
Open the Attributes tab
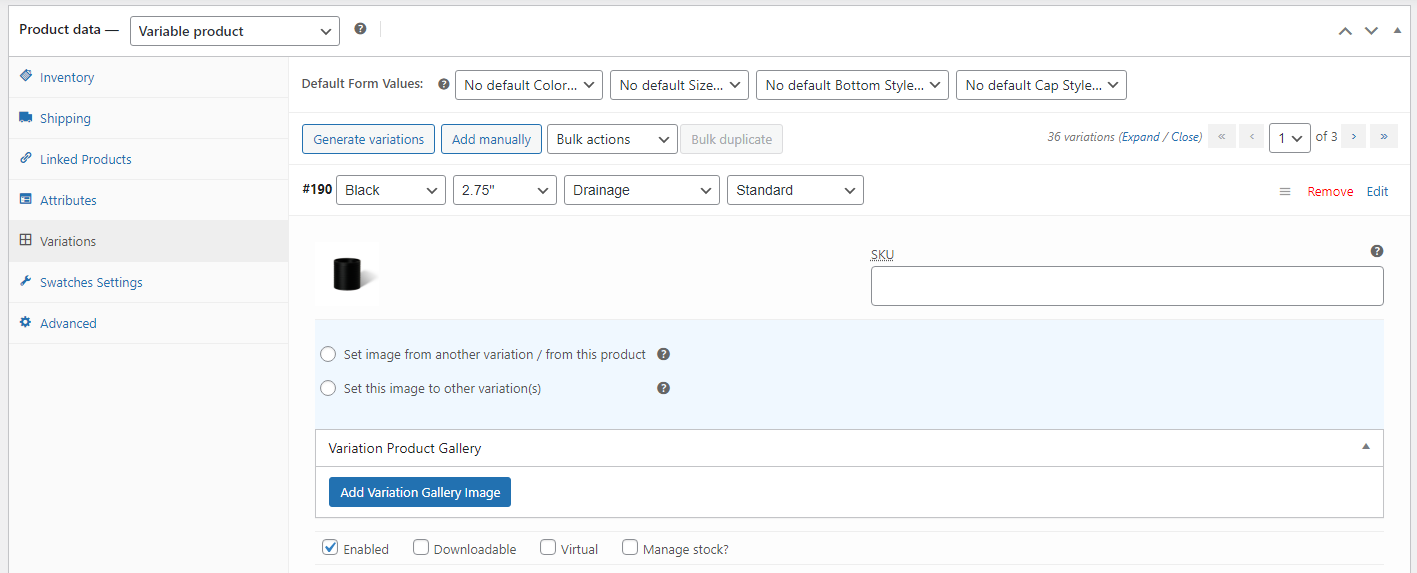(x=68, y=200)
